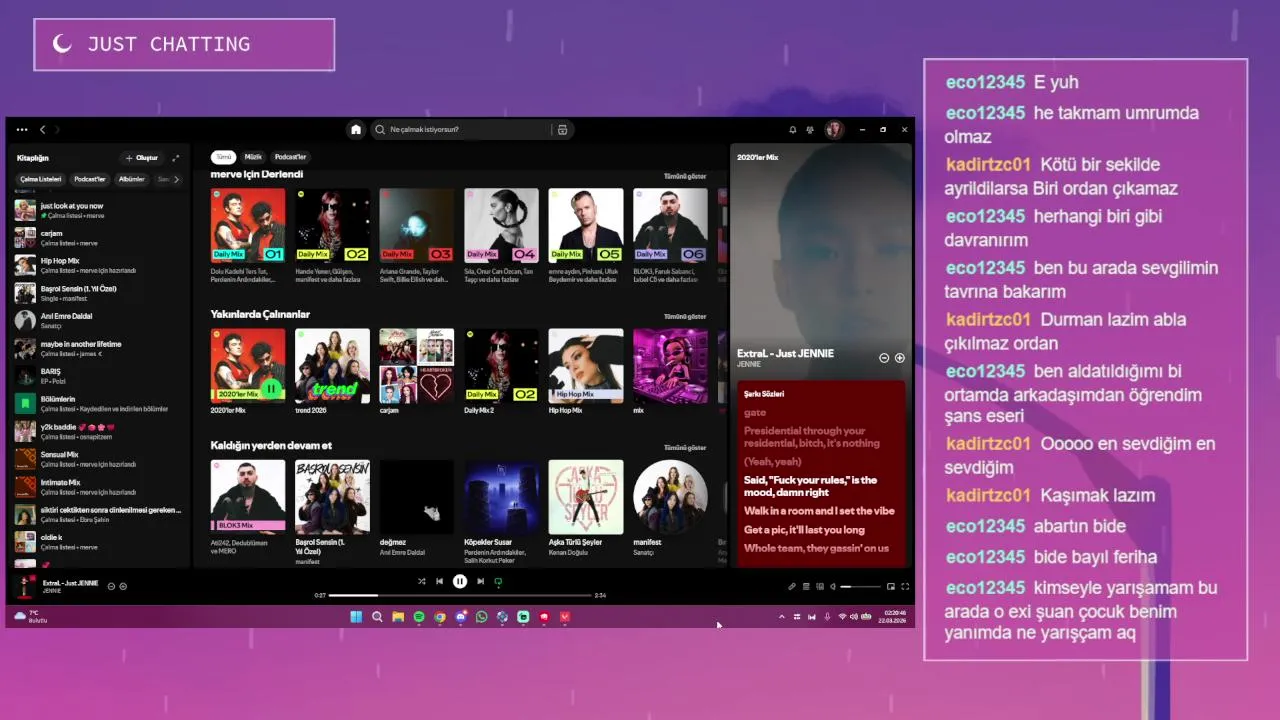This screenshot has height=720, width=1280.
Task: Hide track via minus icon in bottom bar
Action: (x=111, y=586)
